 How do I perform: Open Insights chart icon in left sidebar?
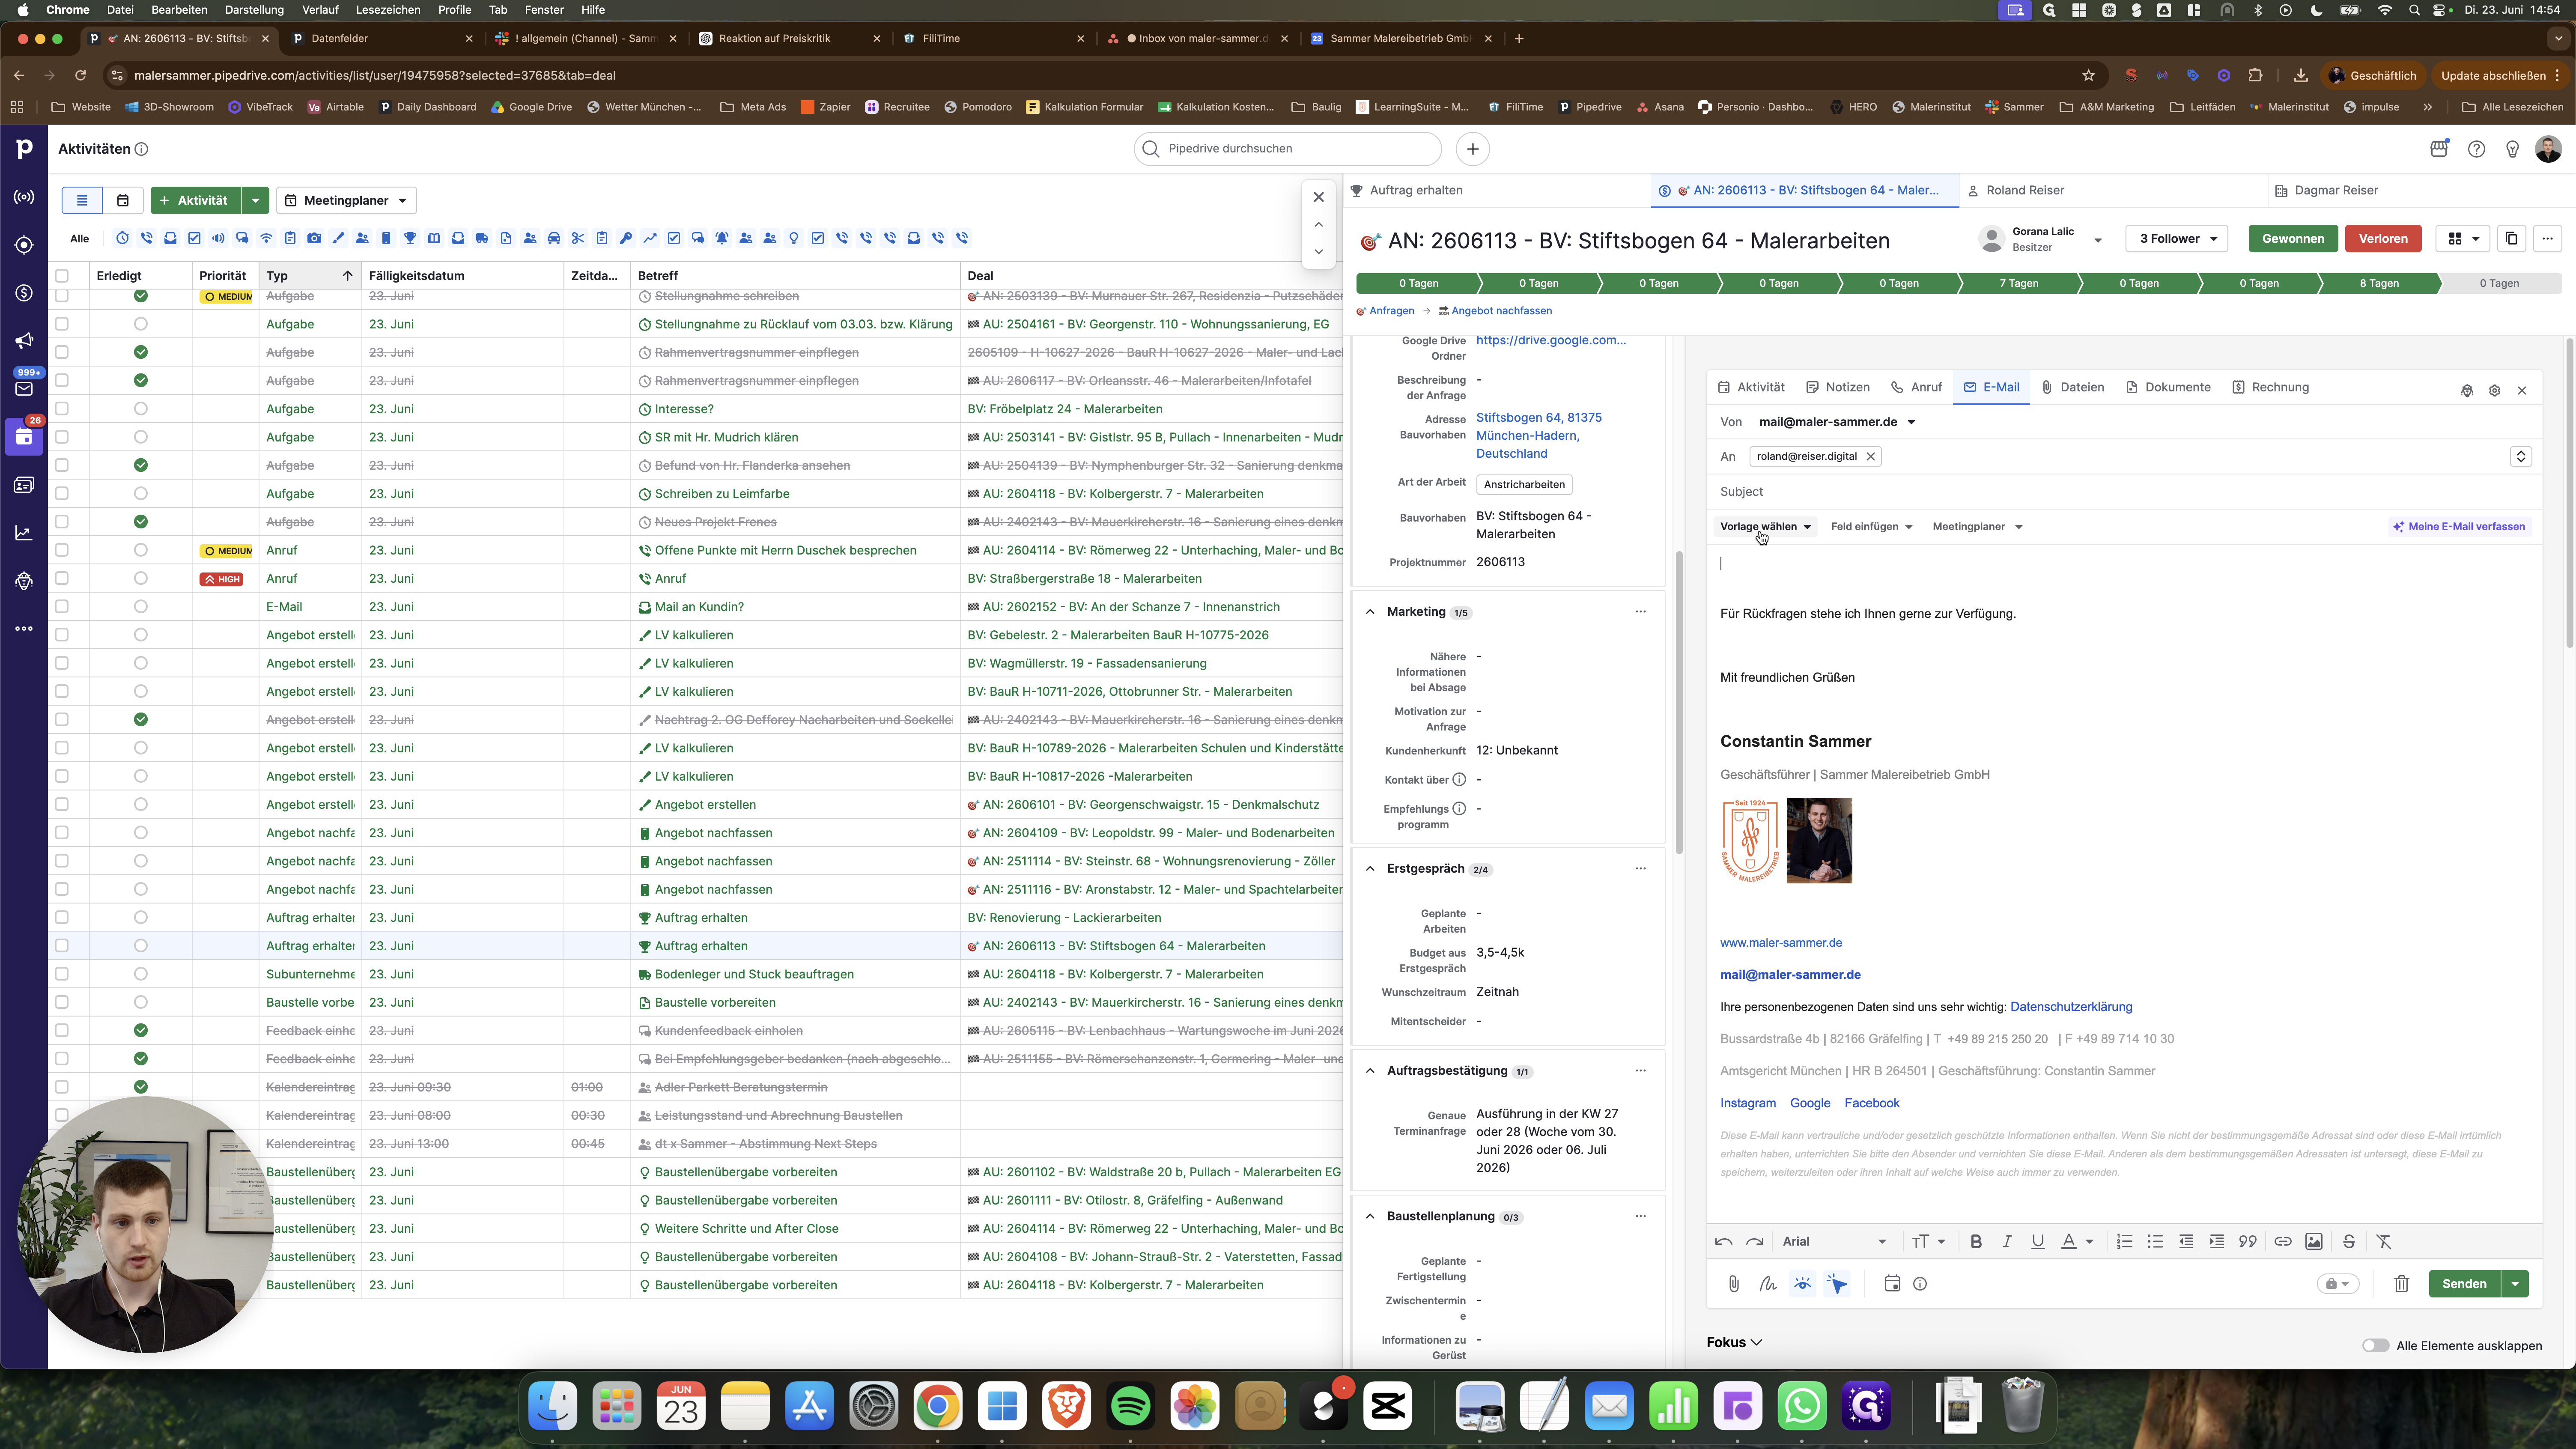tap(24, 533)
